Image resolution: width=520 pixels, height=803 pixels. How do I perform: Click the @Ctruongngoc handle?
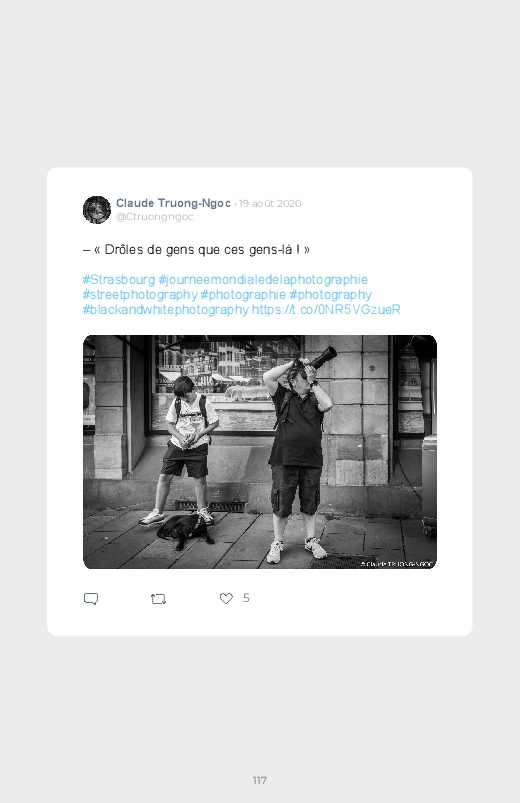[154, 217]
